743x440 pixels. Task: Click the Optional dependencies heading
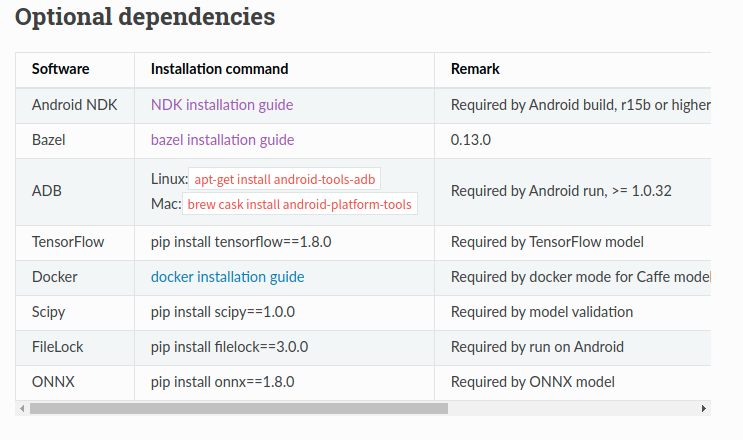tap(145, 17)
